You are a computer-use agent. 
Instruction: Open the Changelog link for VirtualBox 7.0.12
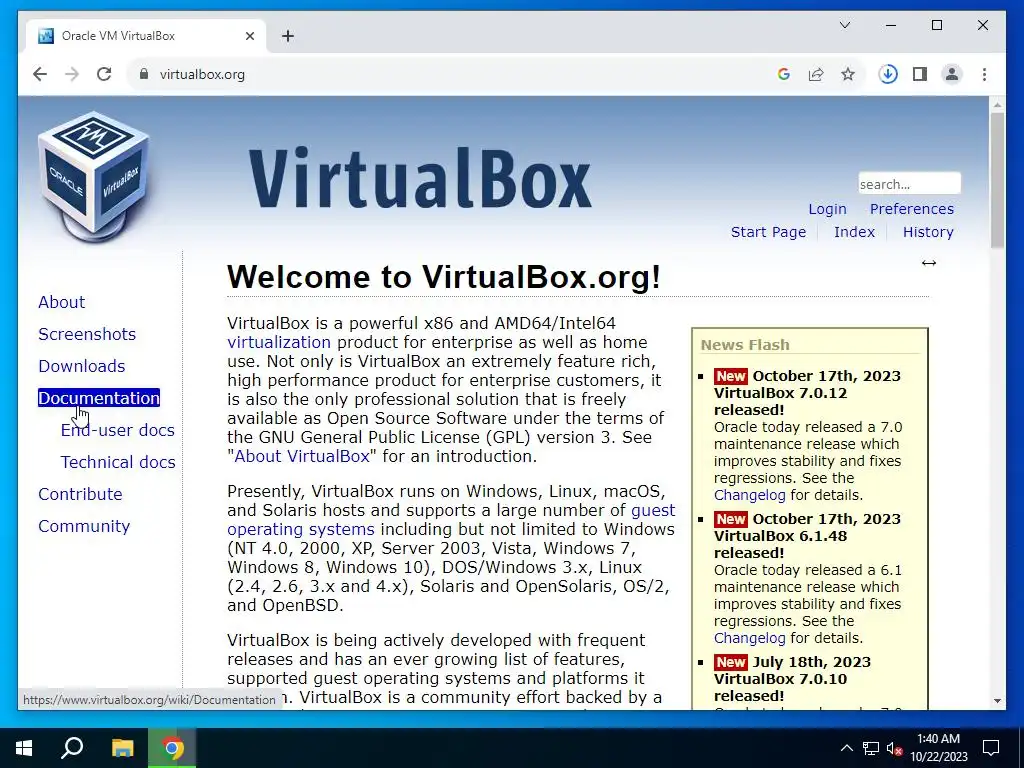coord(750,495)
